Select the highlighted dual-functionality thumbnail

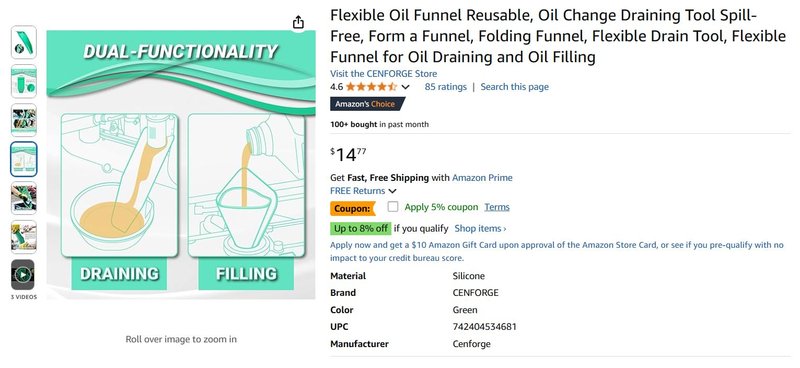point(23,159)
